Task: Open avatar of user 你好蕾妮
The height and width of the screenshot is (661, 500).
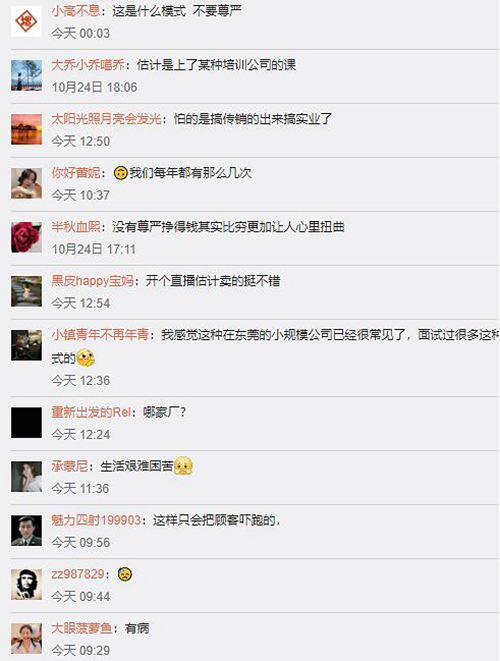Action: 26,183
